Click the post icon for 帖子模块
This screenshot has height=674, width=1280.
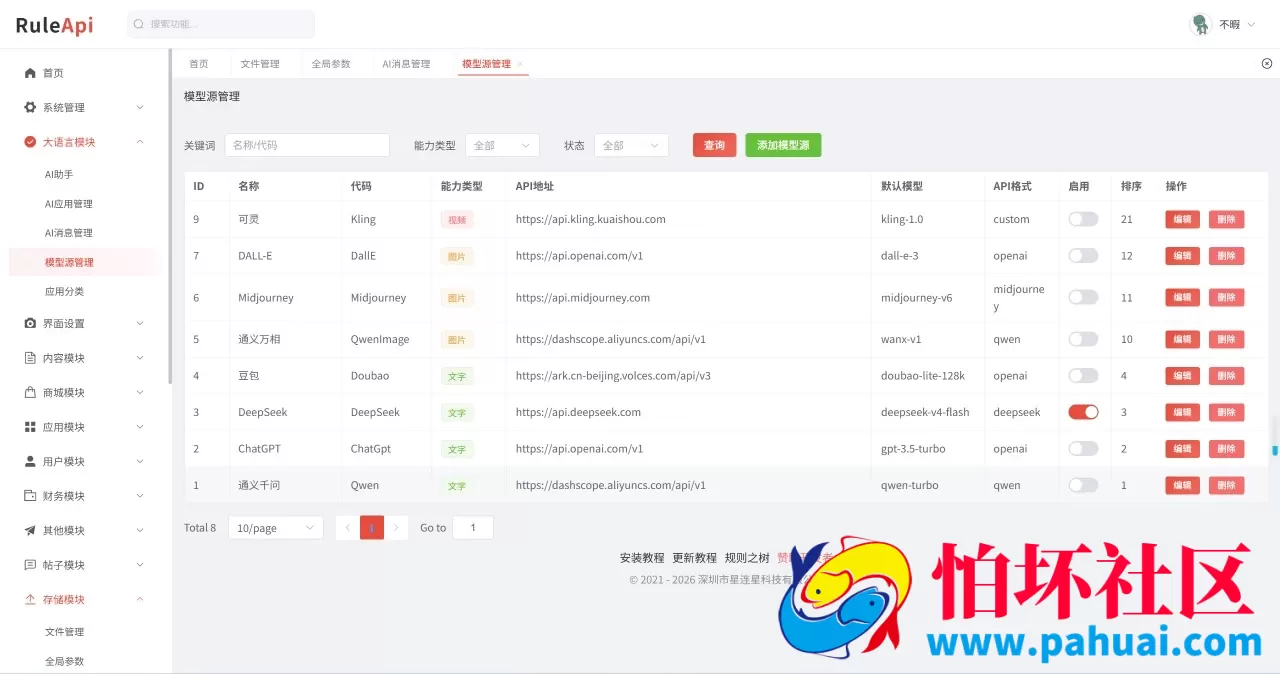click(30, 565)
